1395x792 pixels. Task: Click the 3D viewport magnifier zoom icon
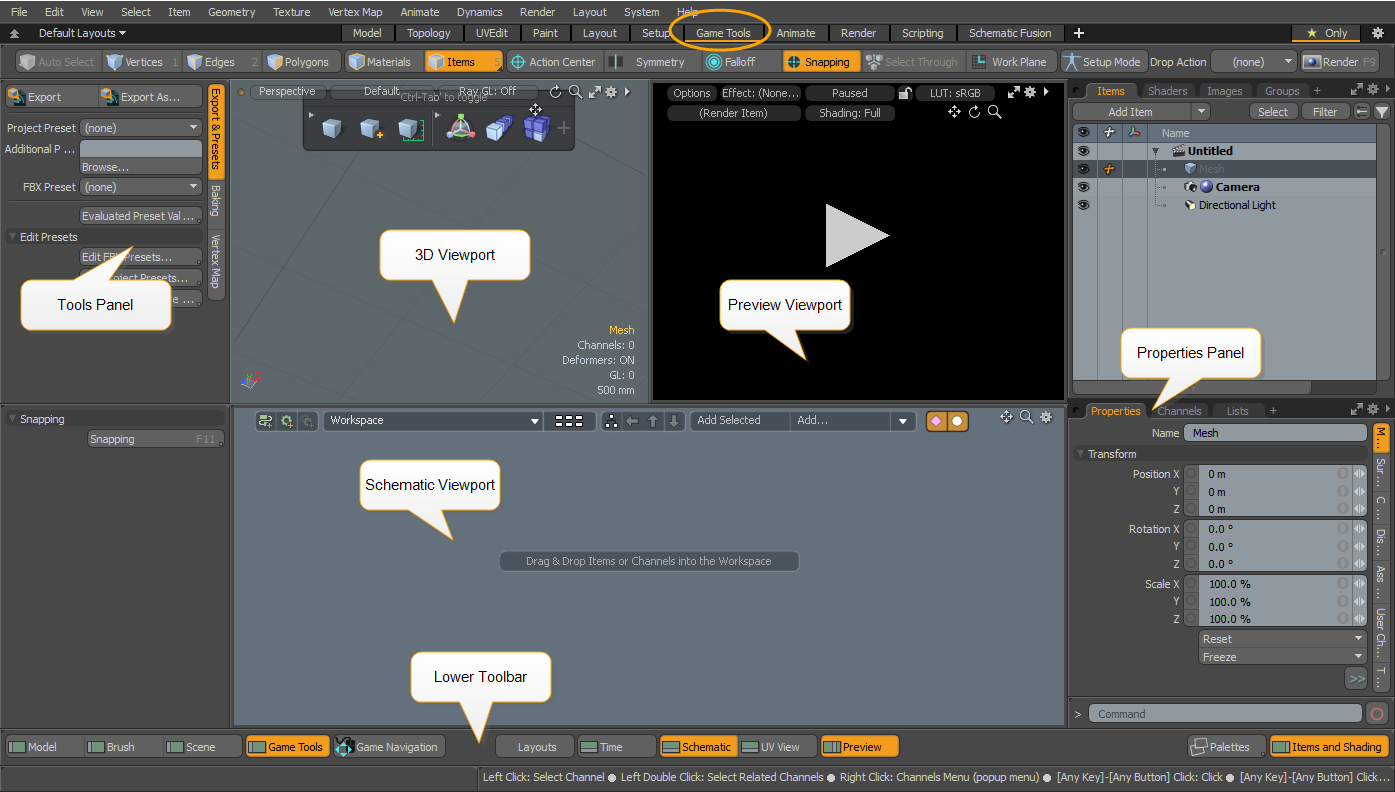point(576,92)
